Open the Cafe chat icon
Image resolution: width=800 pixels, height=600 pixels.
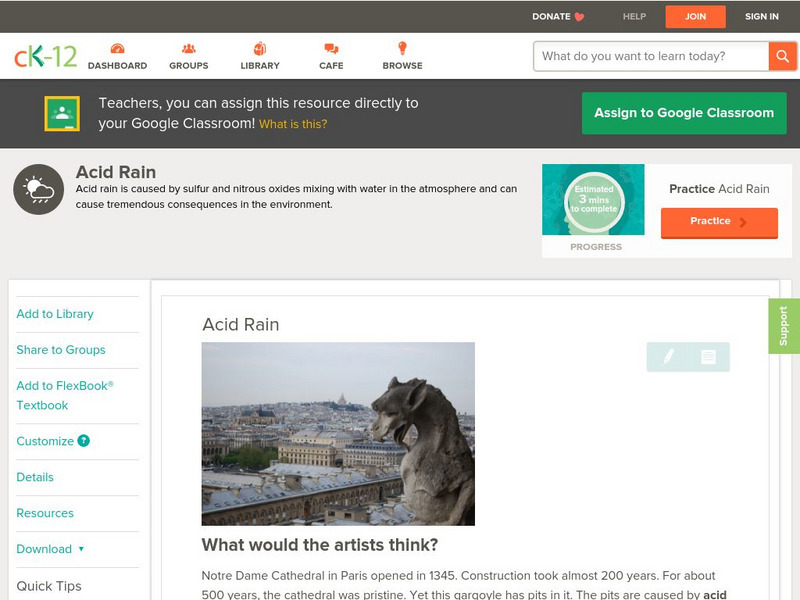331,49
